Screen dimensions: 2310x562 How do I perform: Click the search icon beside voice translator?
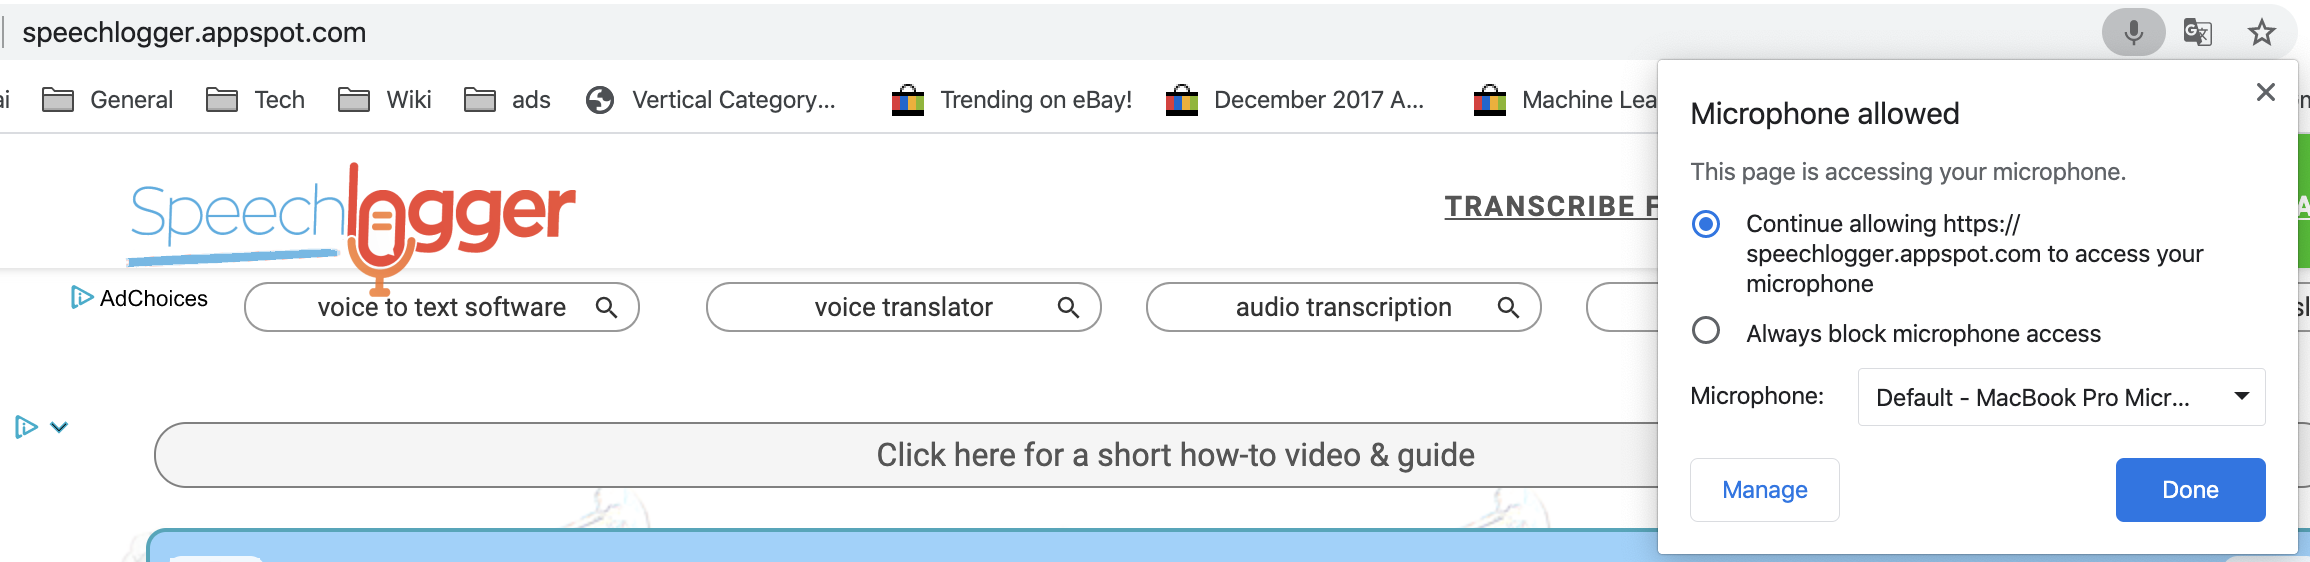point(1068,307)
